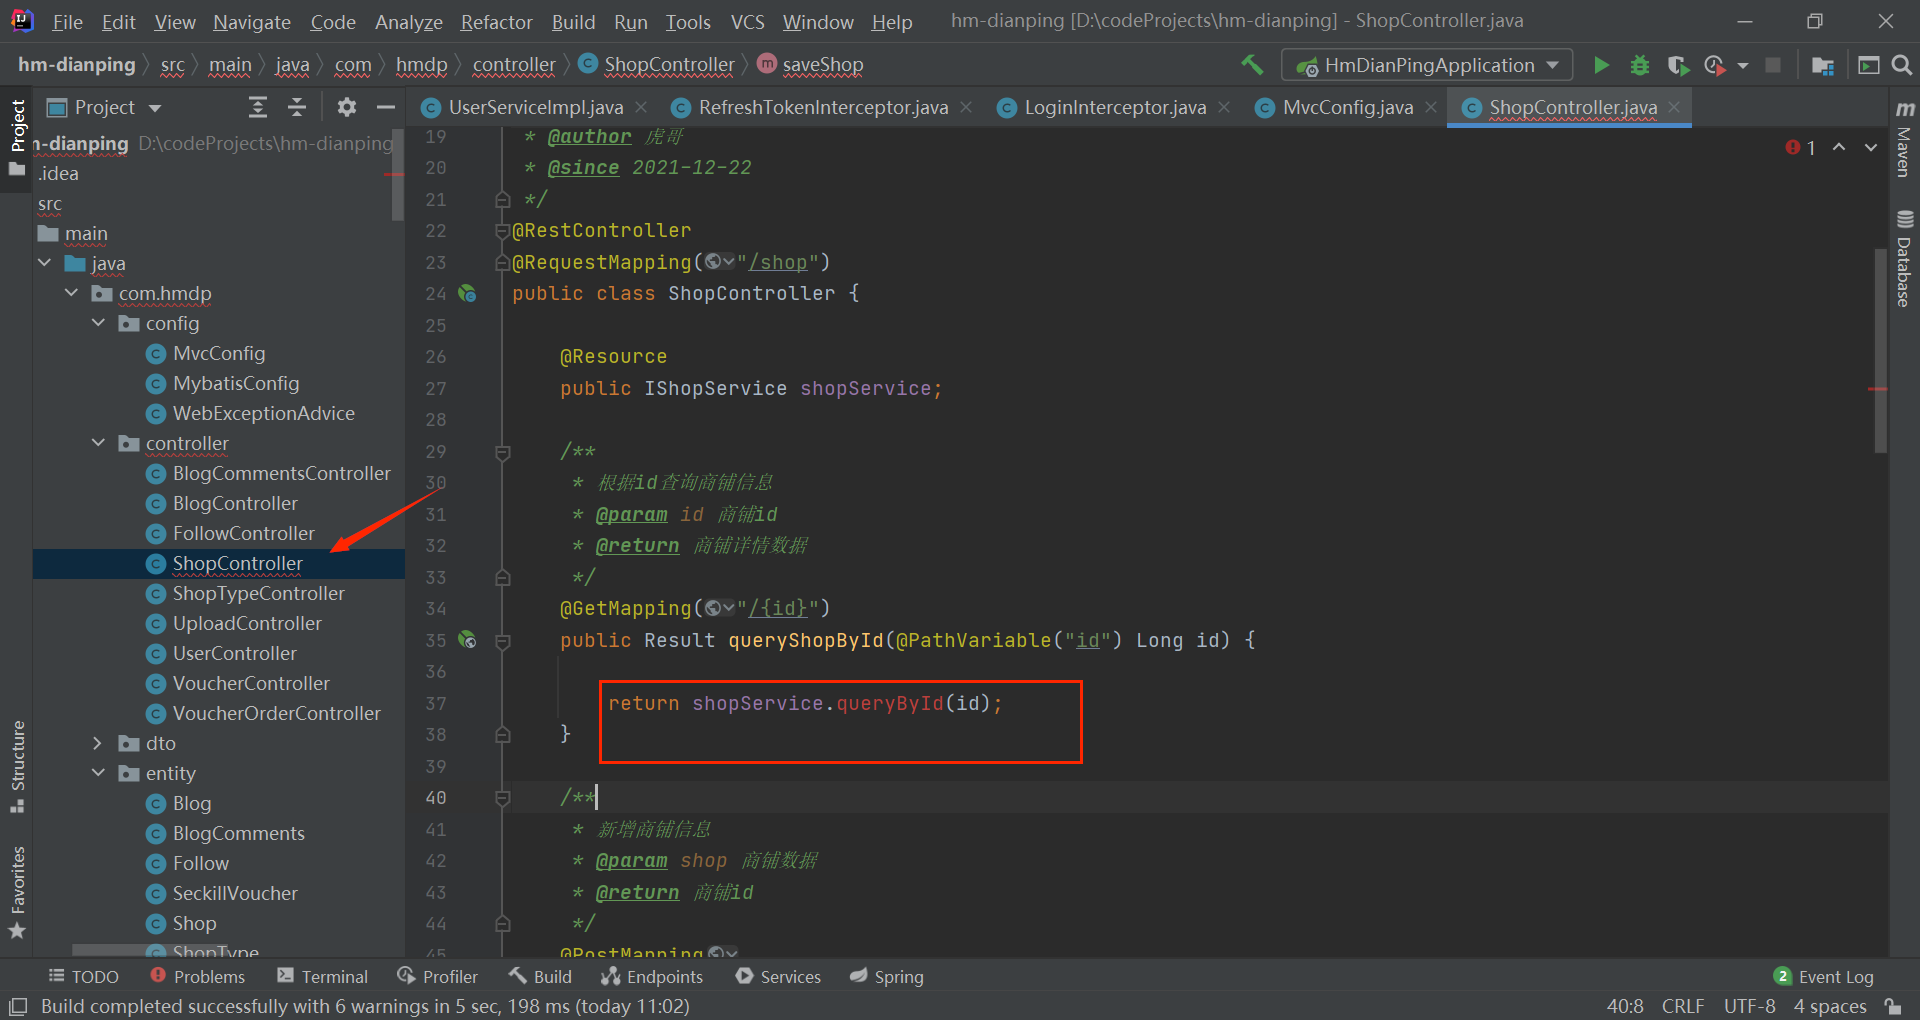Open the Profiler run icon in toolbar
1921x1020 pixels.
click(1715, 65)
